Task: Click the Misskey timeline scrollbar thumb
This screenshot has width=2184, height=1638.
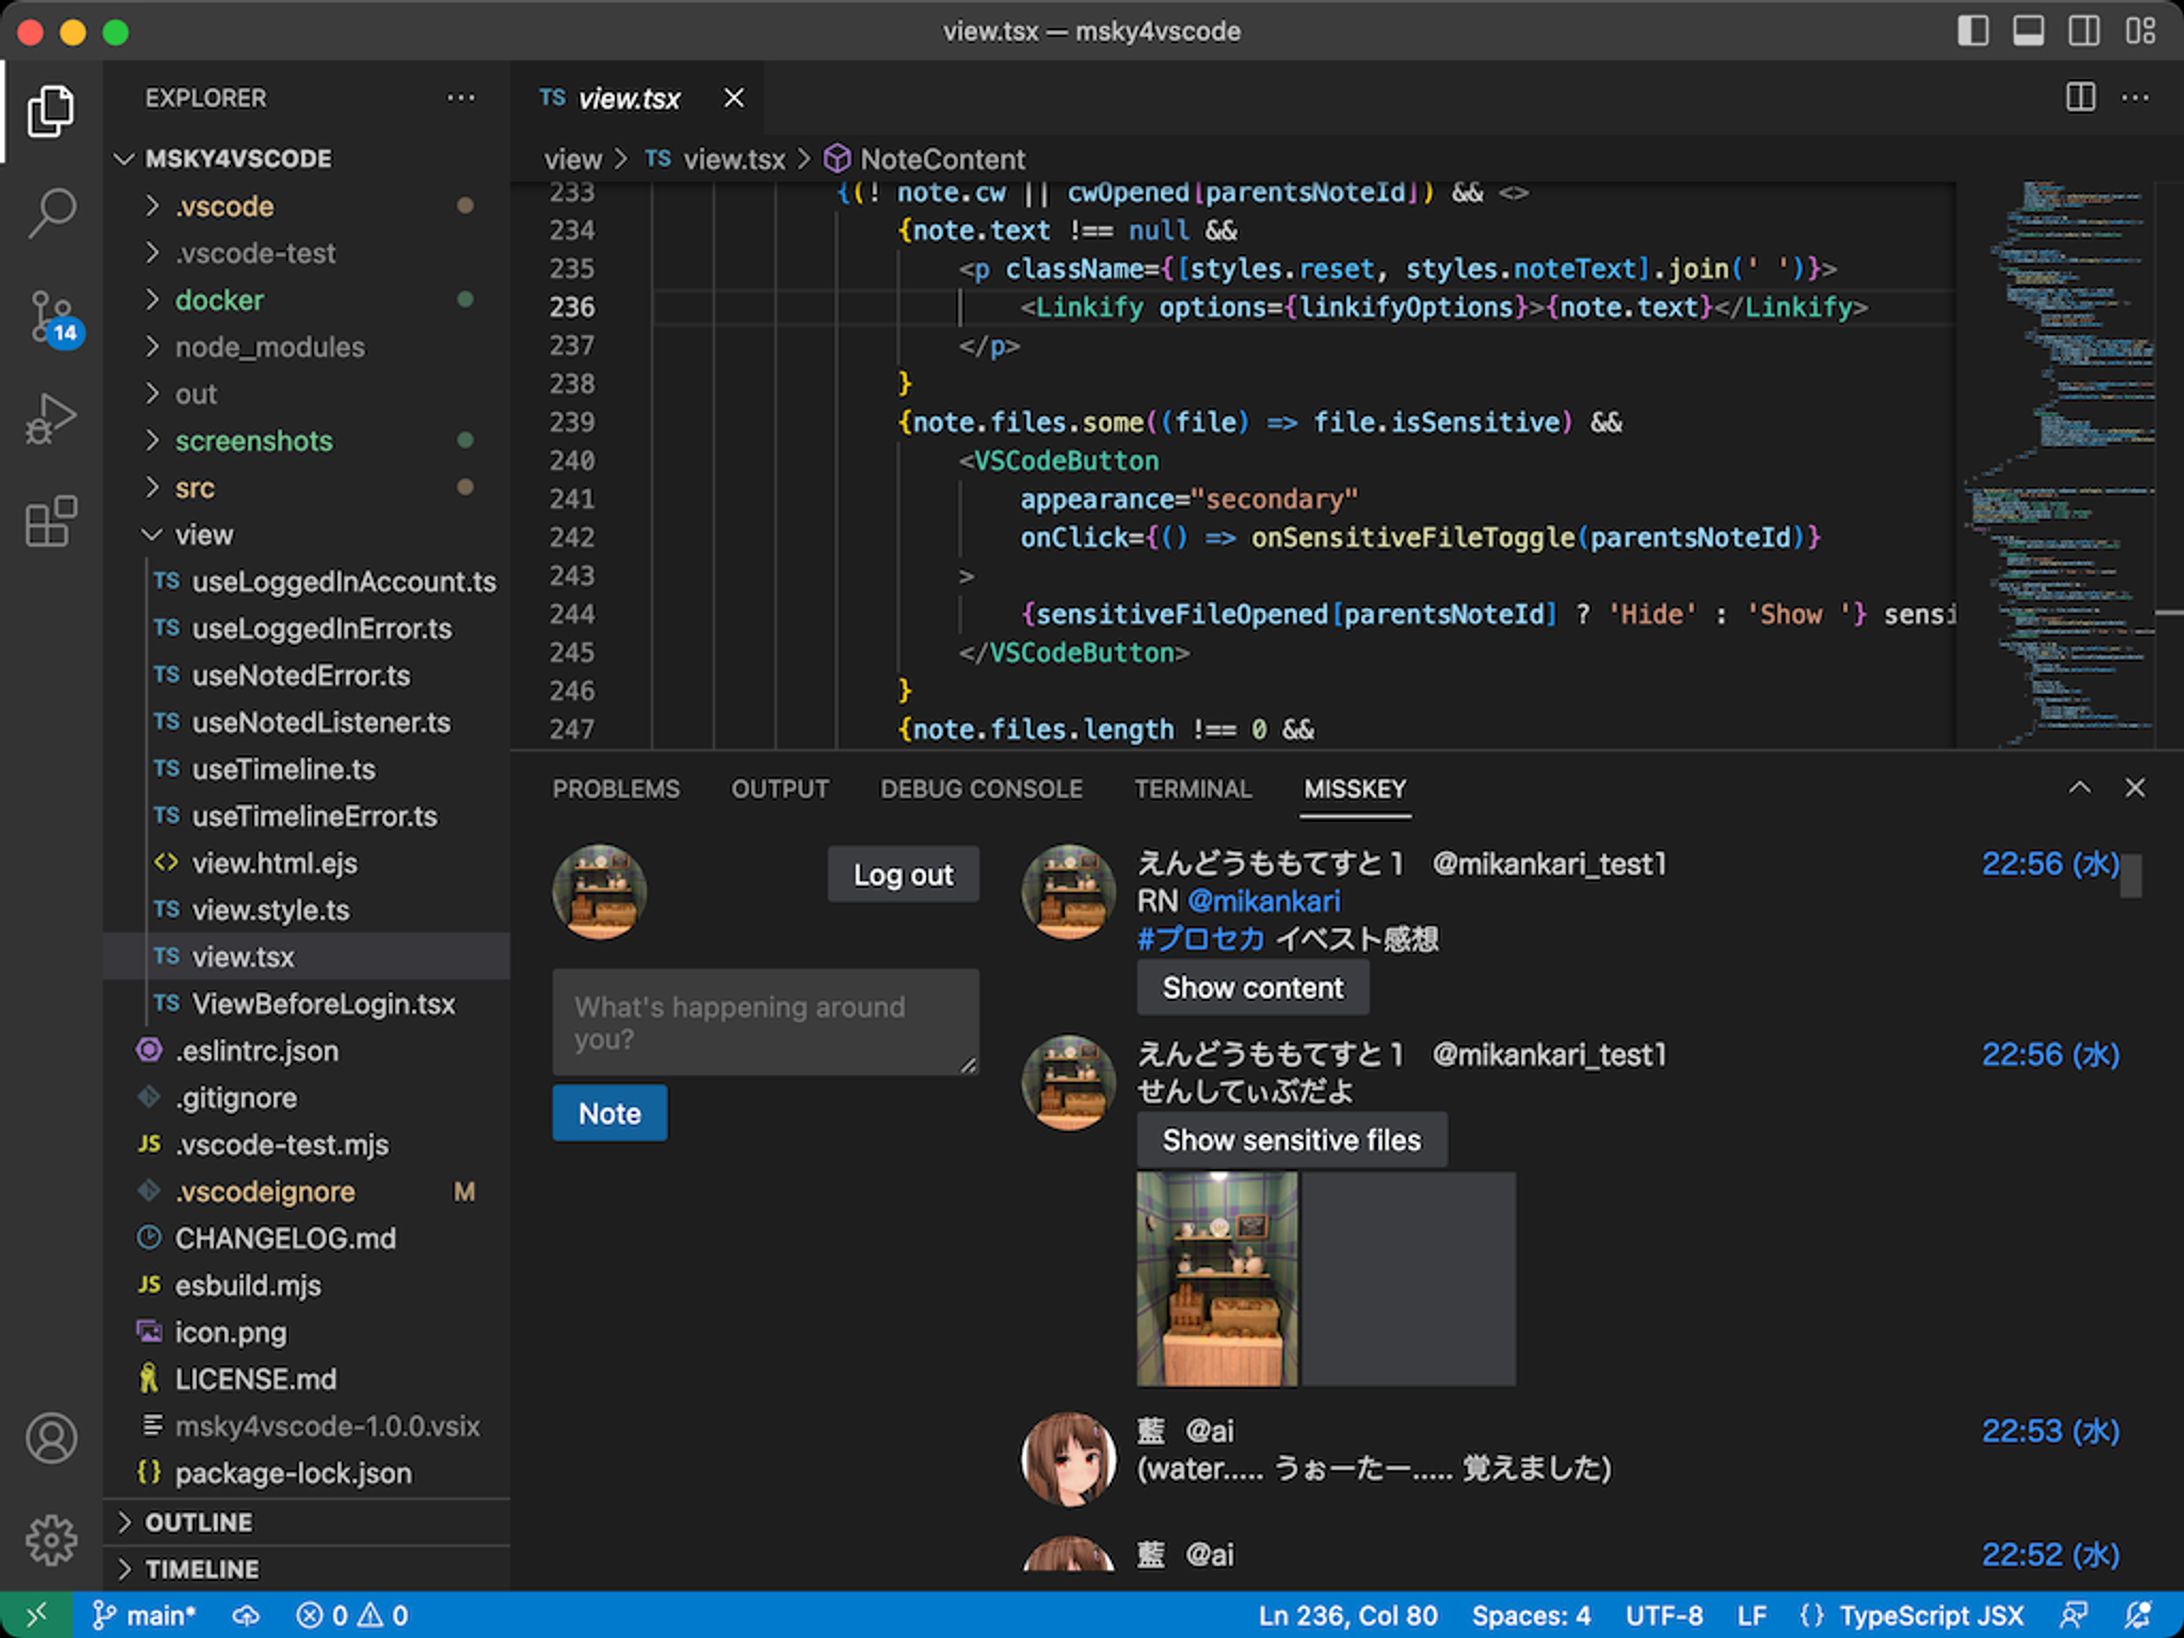Action: click(x=2131, y=876)
